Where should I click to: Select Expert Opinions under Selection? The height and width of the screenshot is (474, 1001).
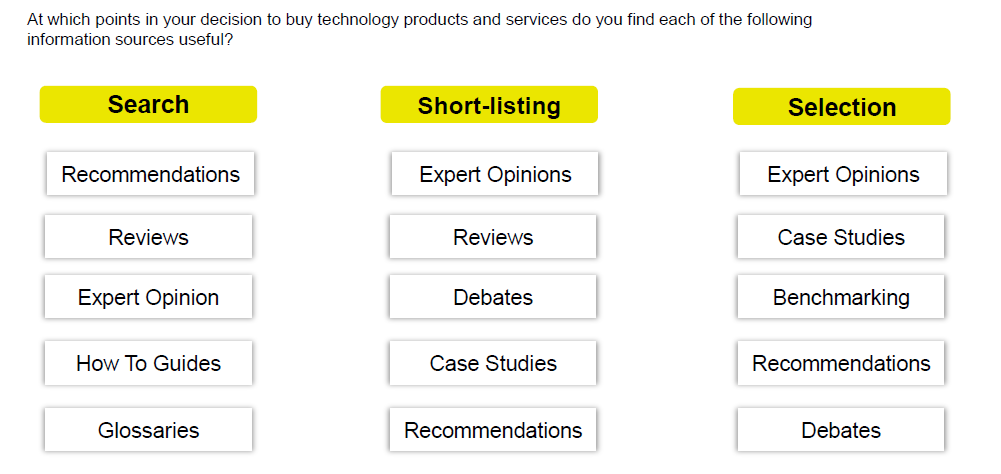(843, 174)
